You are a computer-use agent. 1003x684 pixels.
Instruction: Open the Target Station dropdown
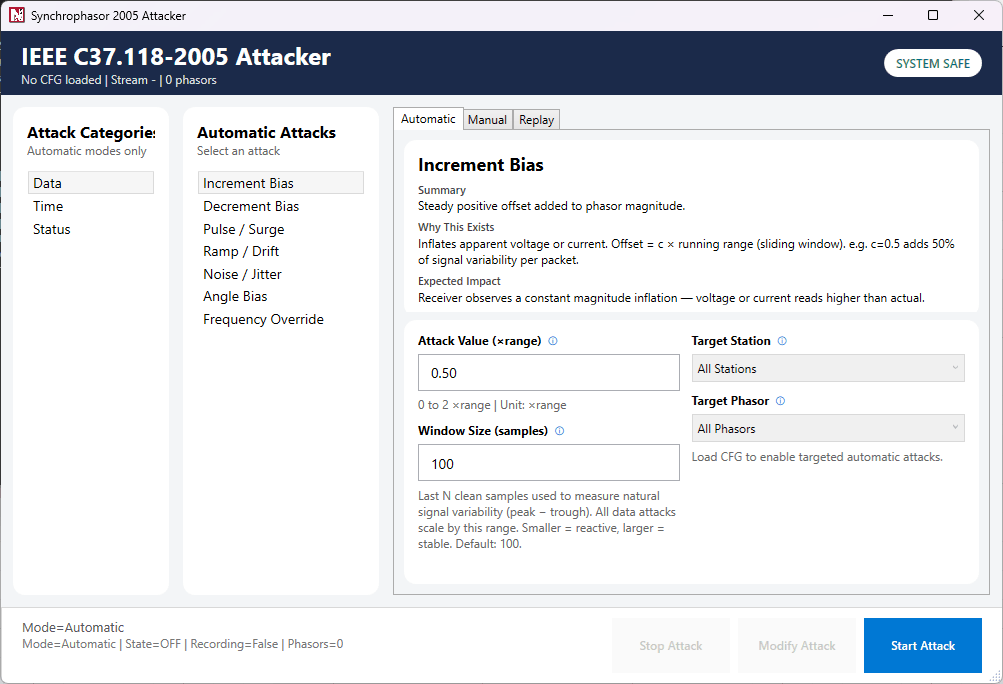[x=828, y=369]
